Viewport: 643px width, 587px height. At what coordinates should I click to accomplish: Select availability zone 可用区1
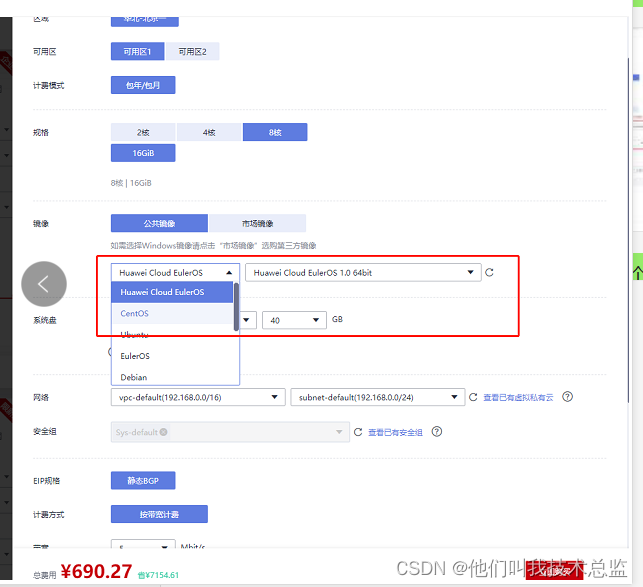click(137, 51)
